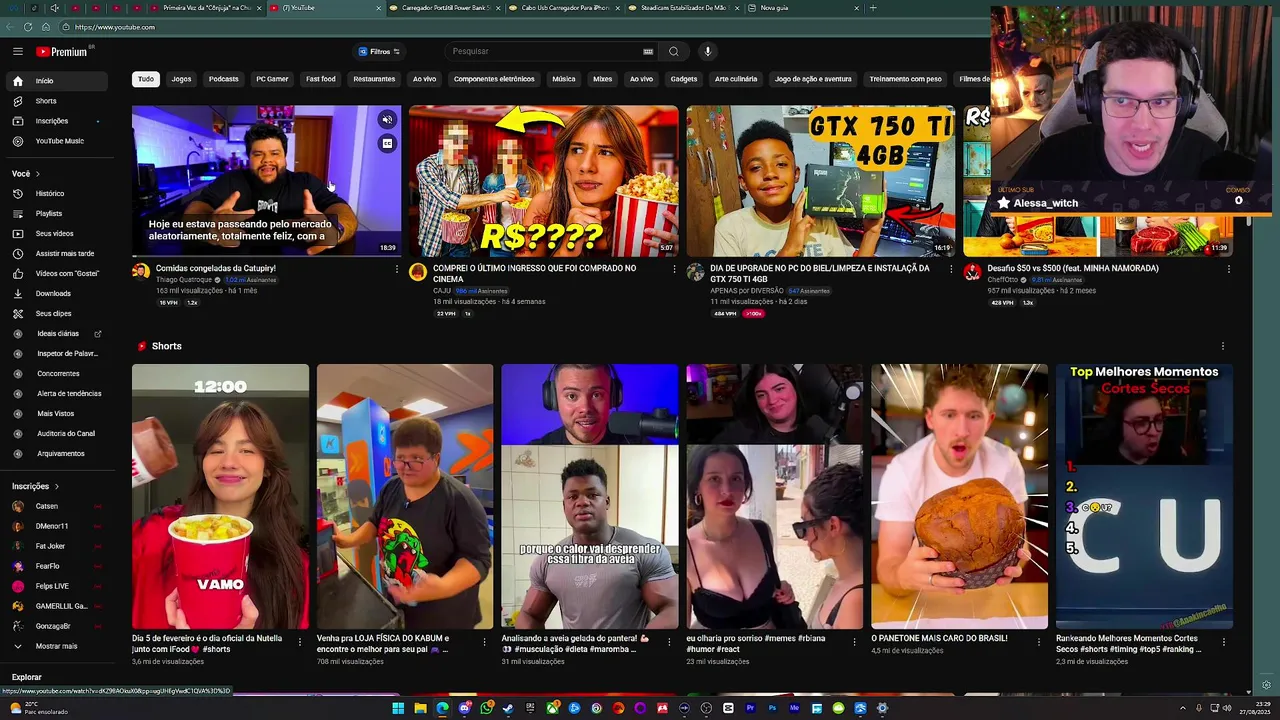
Task: Open Steam from the taskbar
Action: (508, 708)
